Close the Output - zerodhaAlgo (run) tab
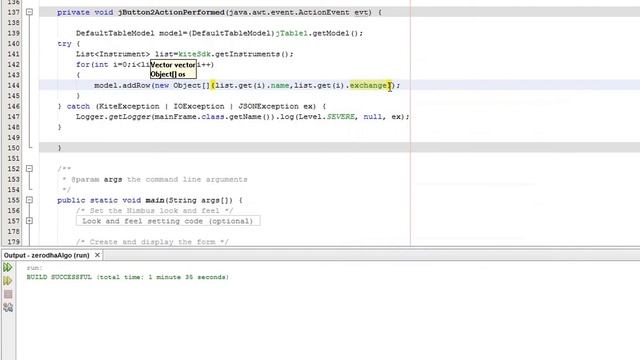Image resolution: width=640 pixels, height=360 pixels. click(97, 255)
